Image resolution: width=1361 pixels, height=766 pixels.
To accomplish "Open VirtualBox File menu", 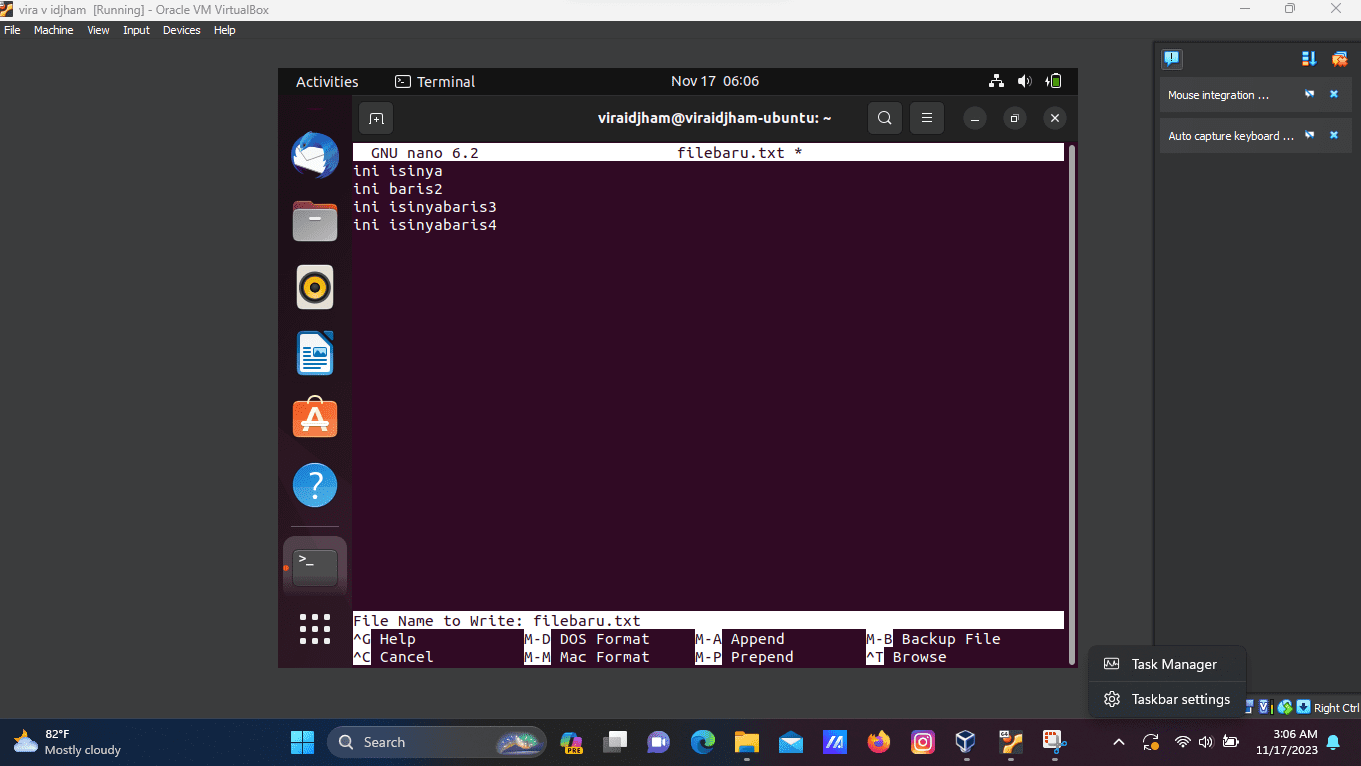I will tap(12, 30).
